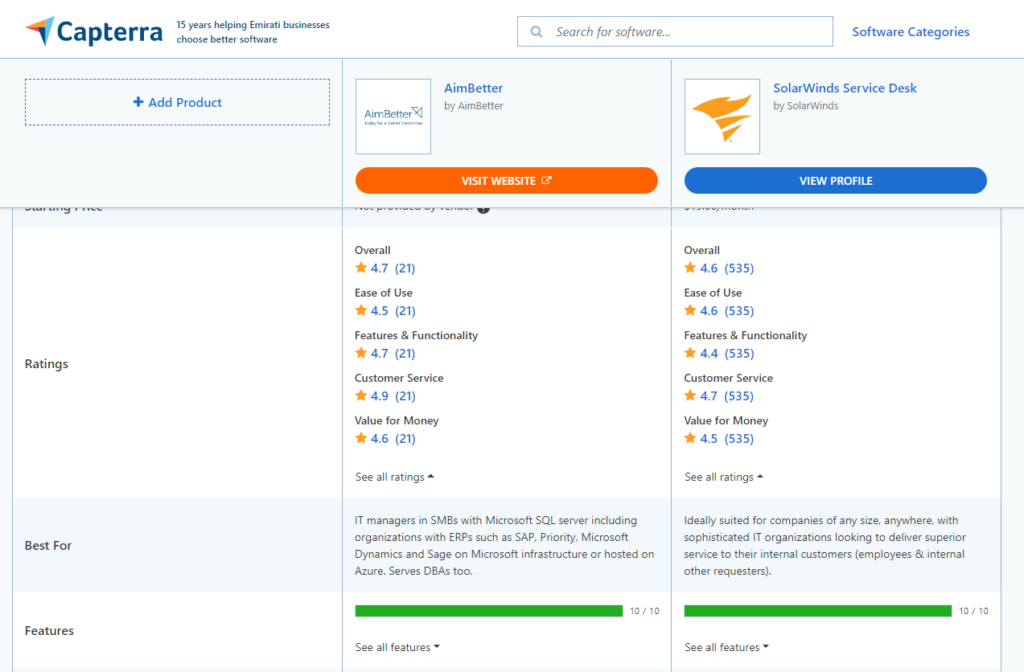1024x672 pixels.
Task: Click the plus icon in Add Product
Action: point(138,102)
